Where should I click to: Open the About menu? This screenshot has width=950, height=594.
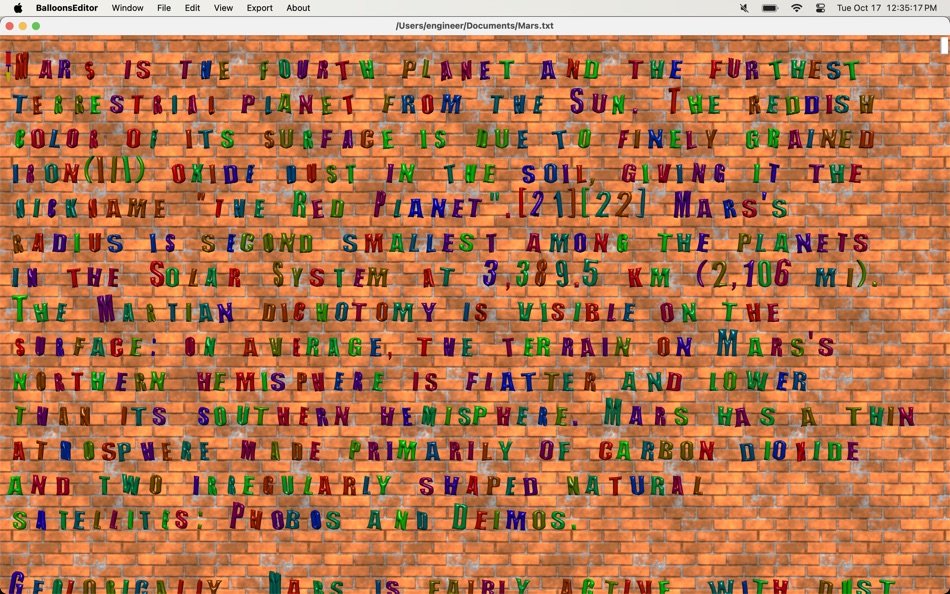click(298, 8)
